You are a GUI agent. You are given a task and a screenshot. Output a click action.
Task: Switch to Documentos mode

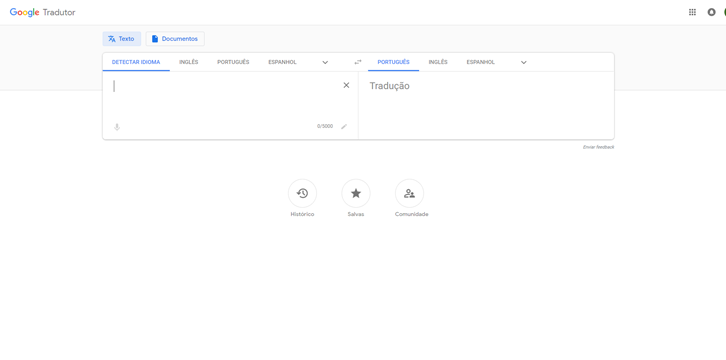[x=175, y=39]
